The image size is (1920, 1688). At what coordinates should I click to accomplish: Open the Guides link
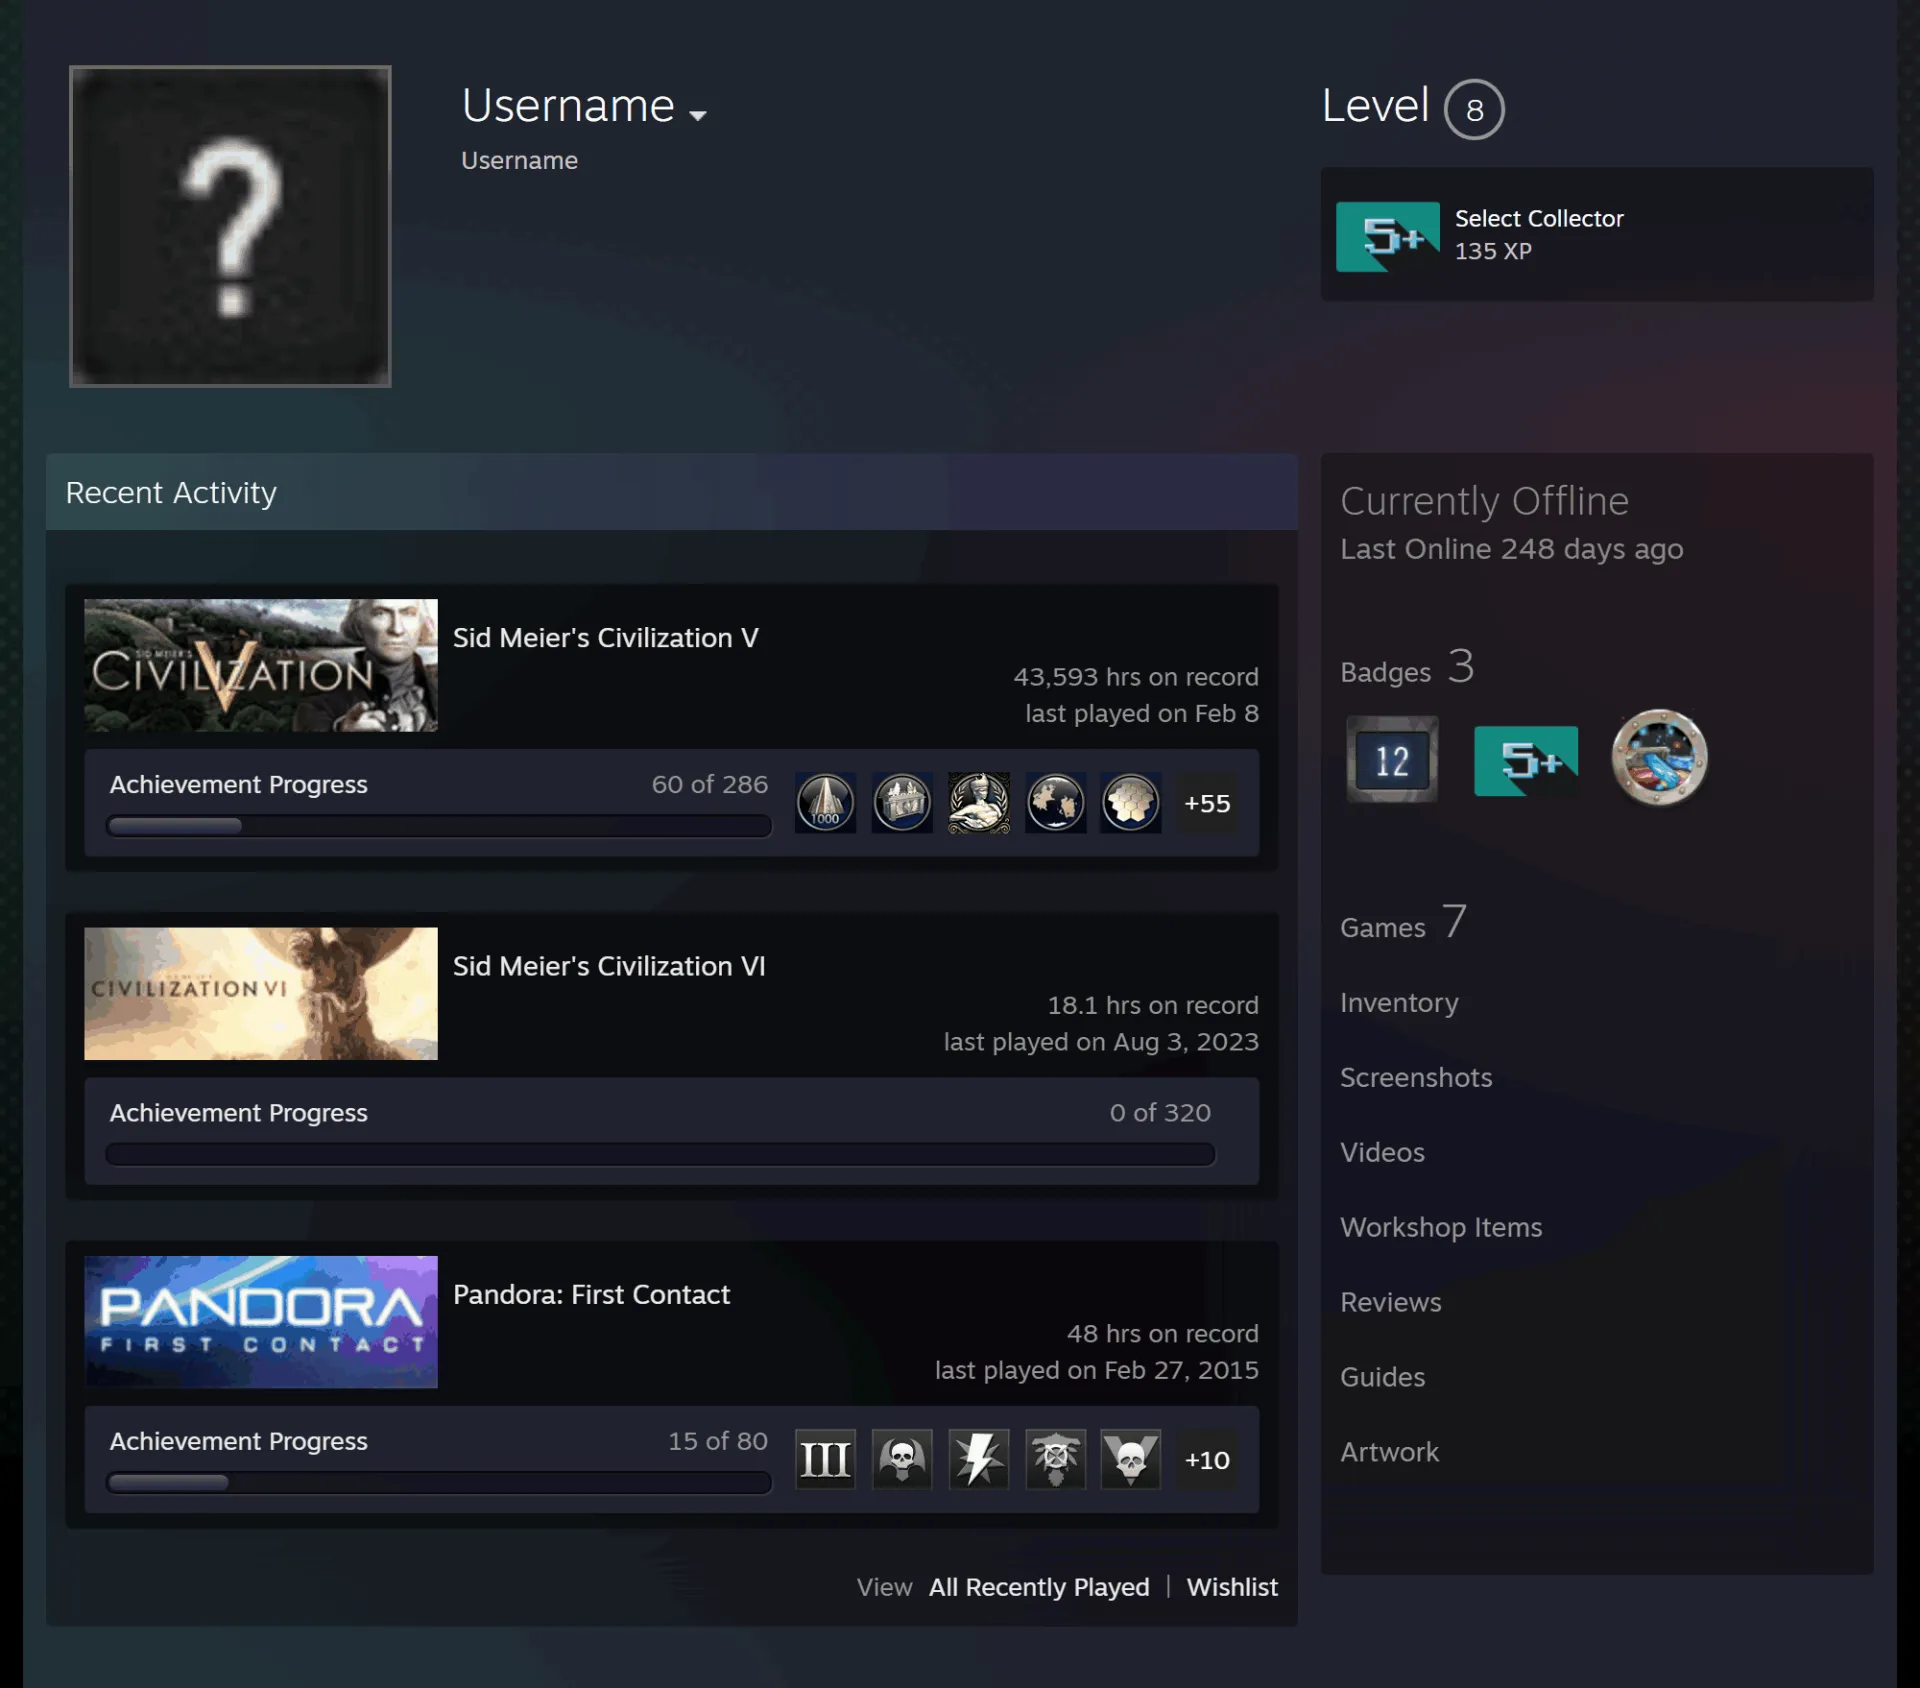pyautogui.click(x=1382, y=1377)
